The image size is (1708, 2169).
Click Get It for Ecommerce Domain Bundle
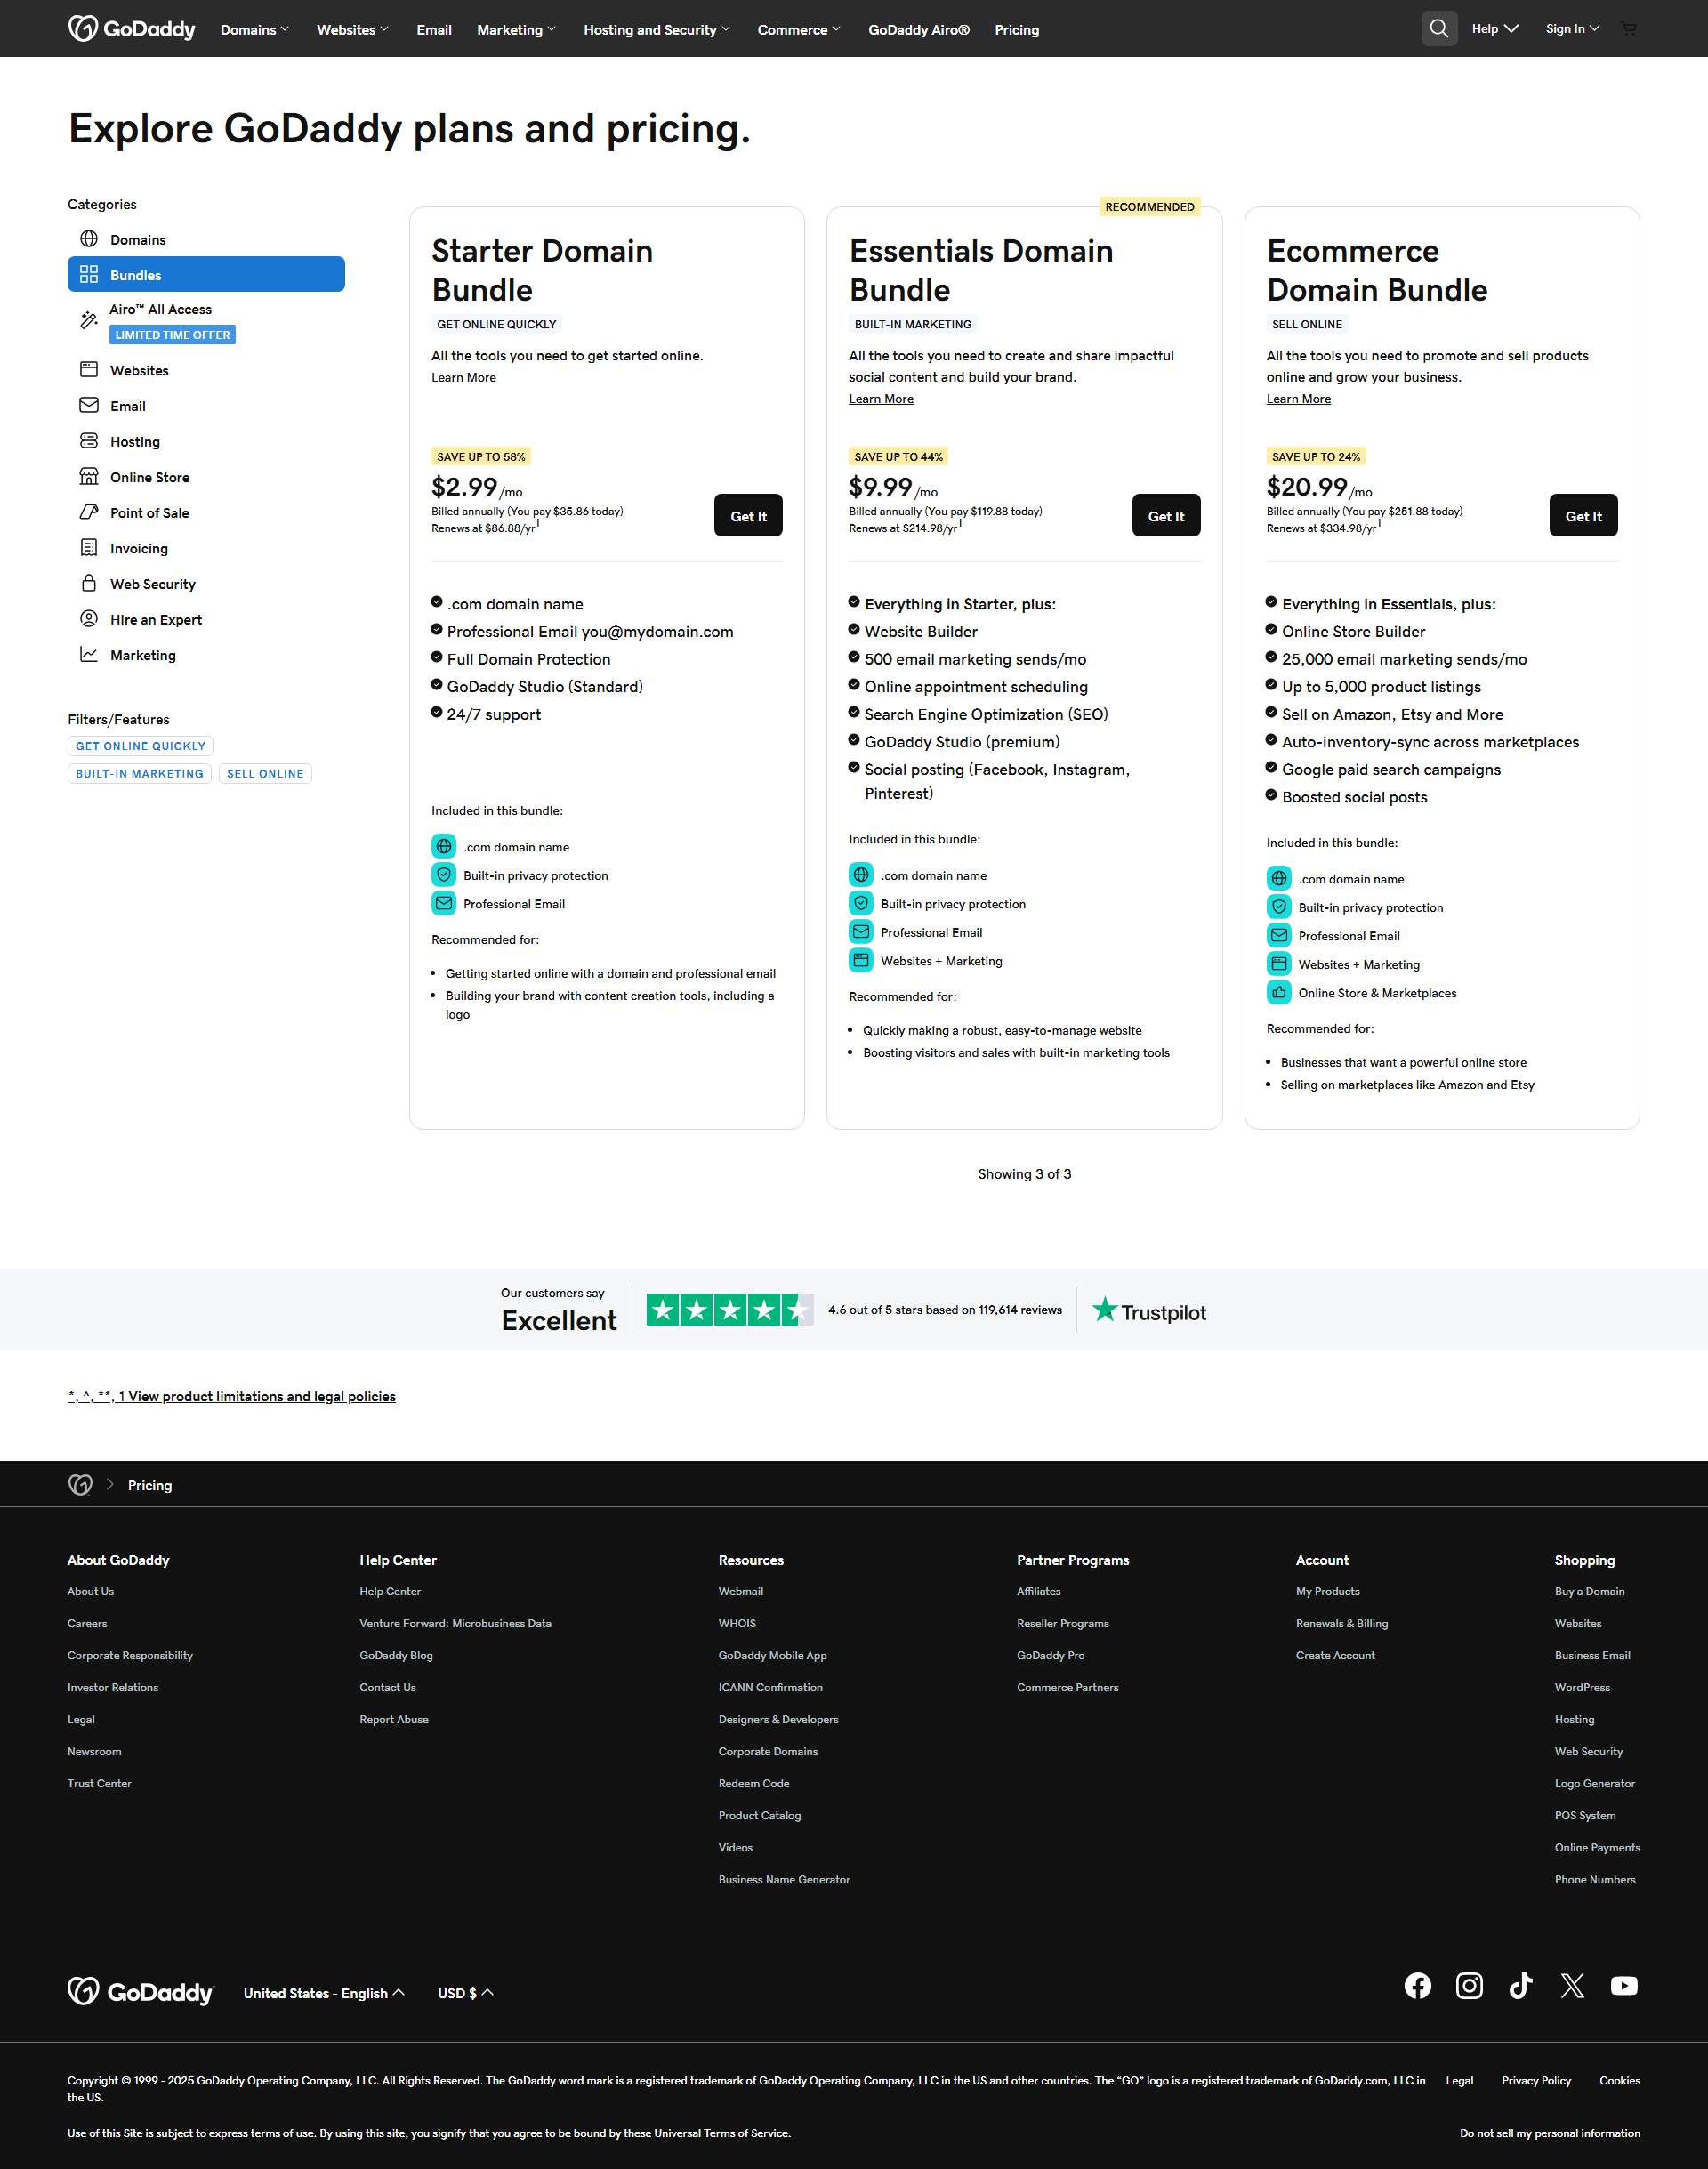[1583, 515]
